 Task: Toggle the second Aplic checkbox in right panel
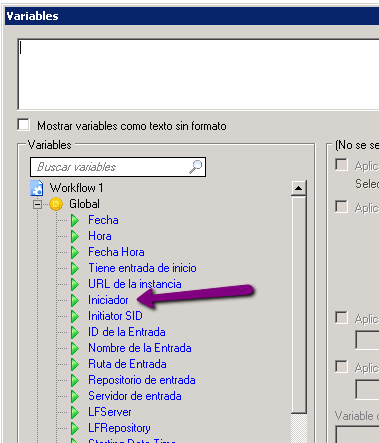pyautogui.click(x=341, y=206)
